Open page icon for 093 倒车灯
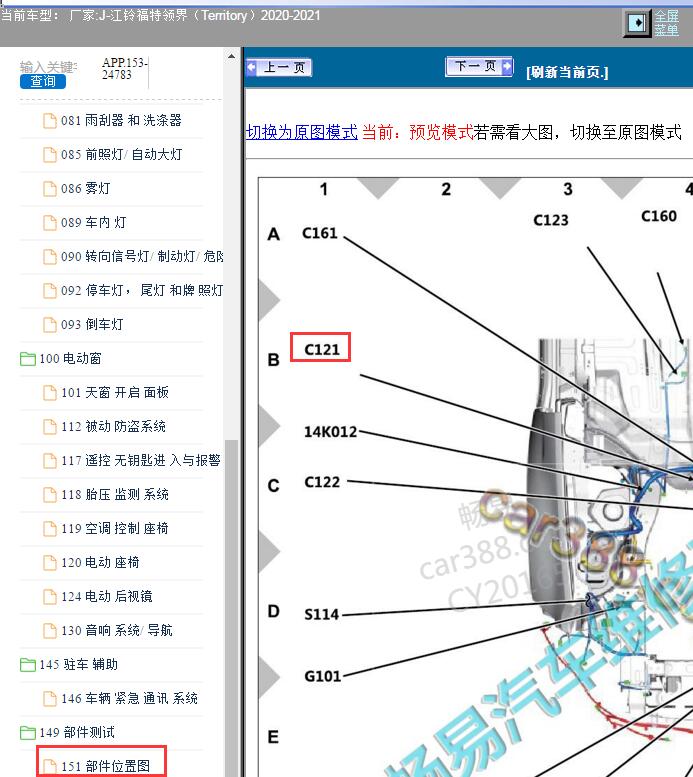This screenshot has height=777, width=693. 50,325
